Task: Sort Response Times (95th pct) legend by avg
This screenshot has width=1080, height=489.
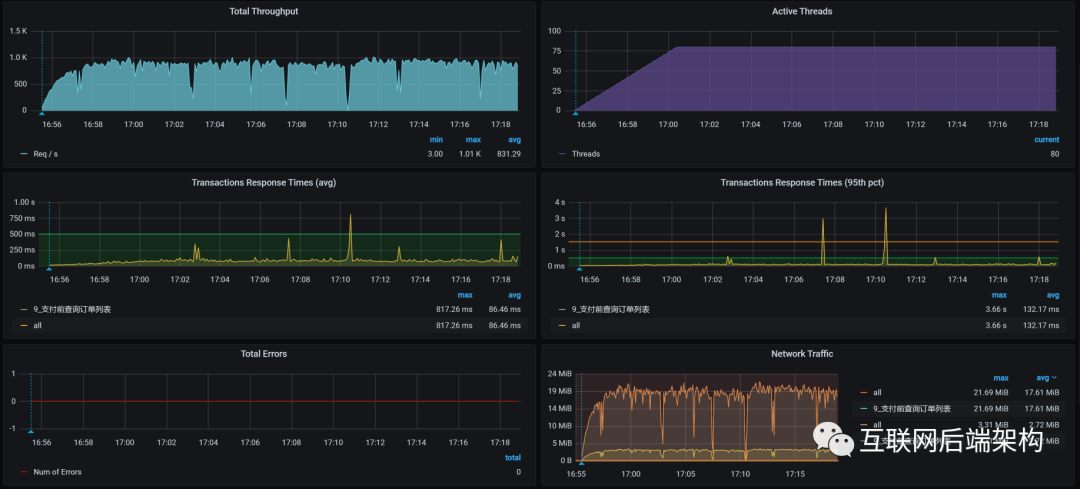Action: pyautogui.click(x=1052, y=295)
